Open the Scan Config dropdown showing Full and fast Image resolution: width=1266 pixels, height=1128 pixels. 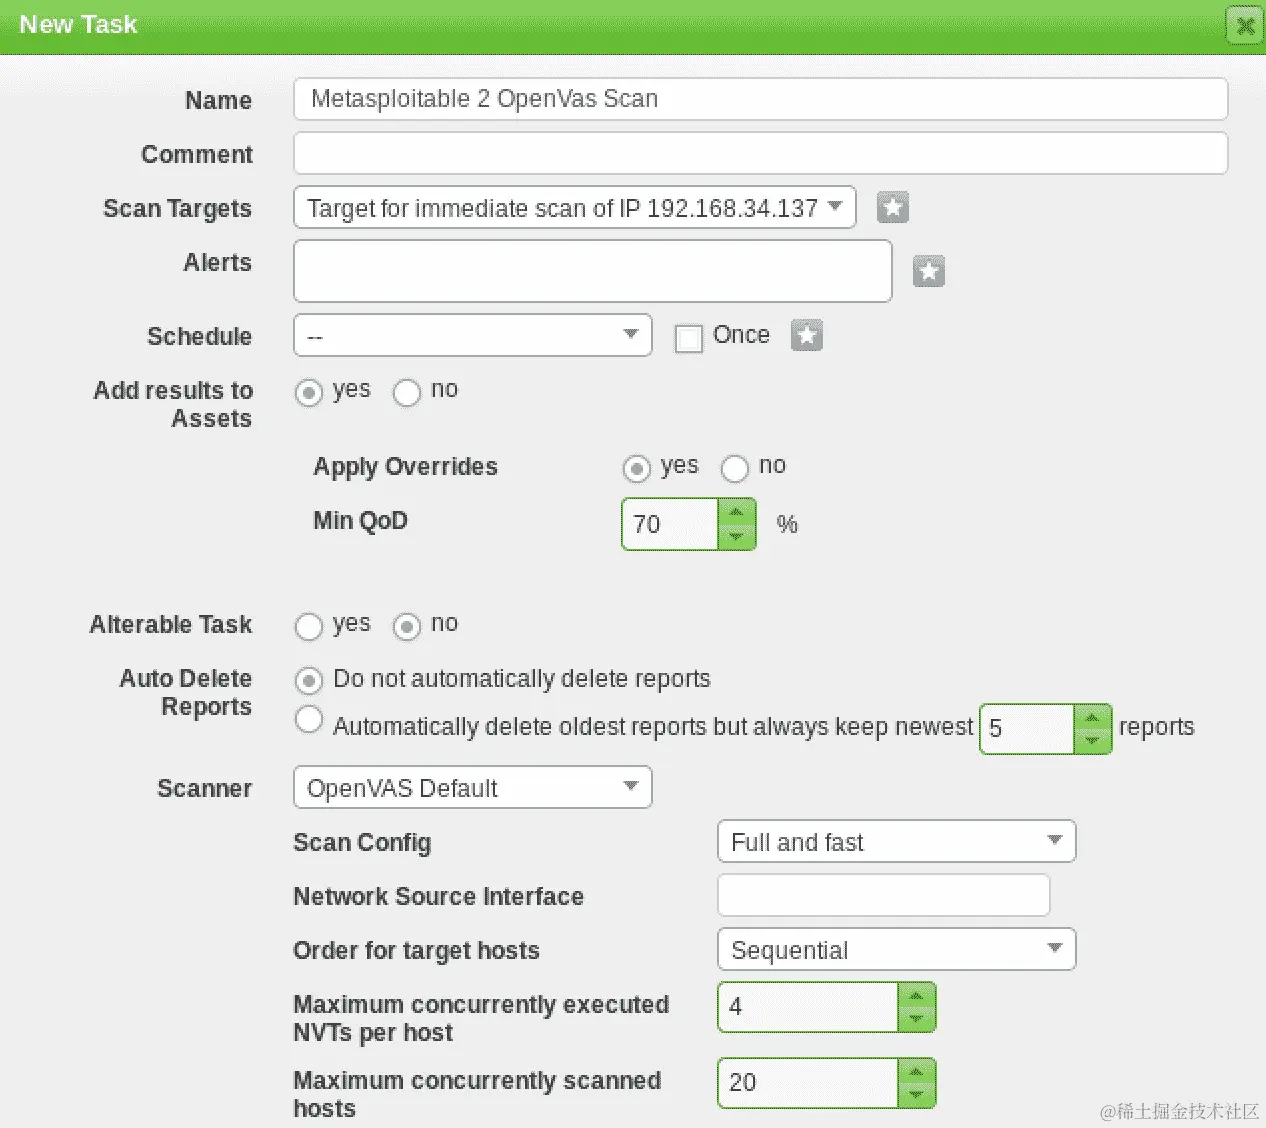click(x=897, y=841)
